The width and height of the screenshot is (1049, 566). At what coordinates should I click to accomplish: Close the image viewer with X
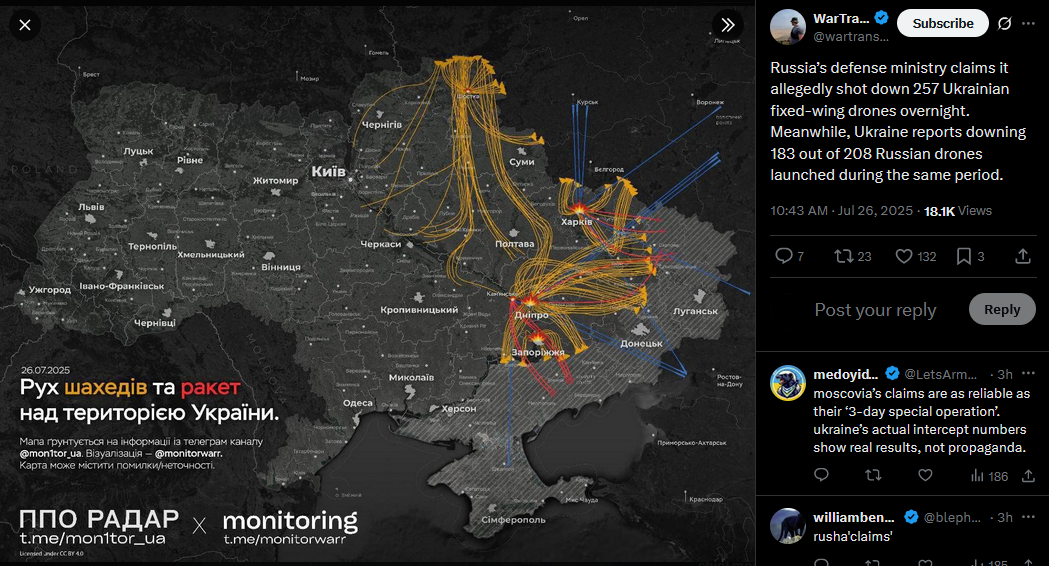pyautogui.click(x=25, y=25)
